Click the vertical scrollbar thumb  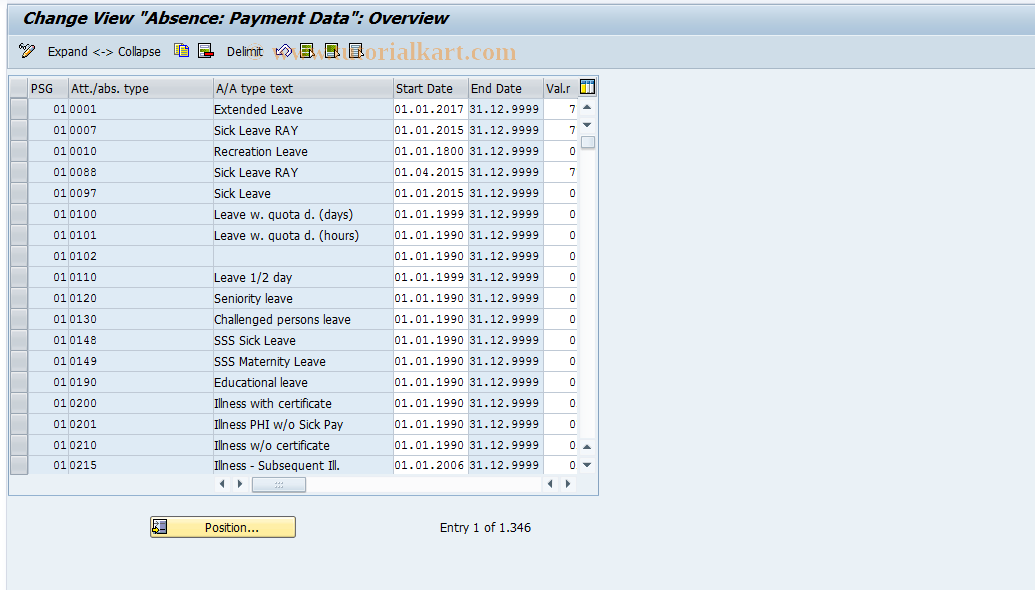pyautogui.click(x=587, y=143)
